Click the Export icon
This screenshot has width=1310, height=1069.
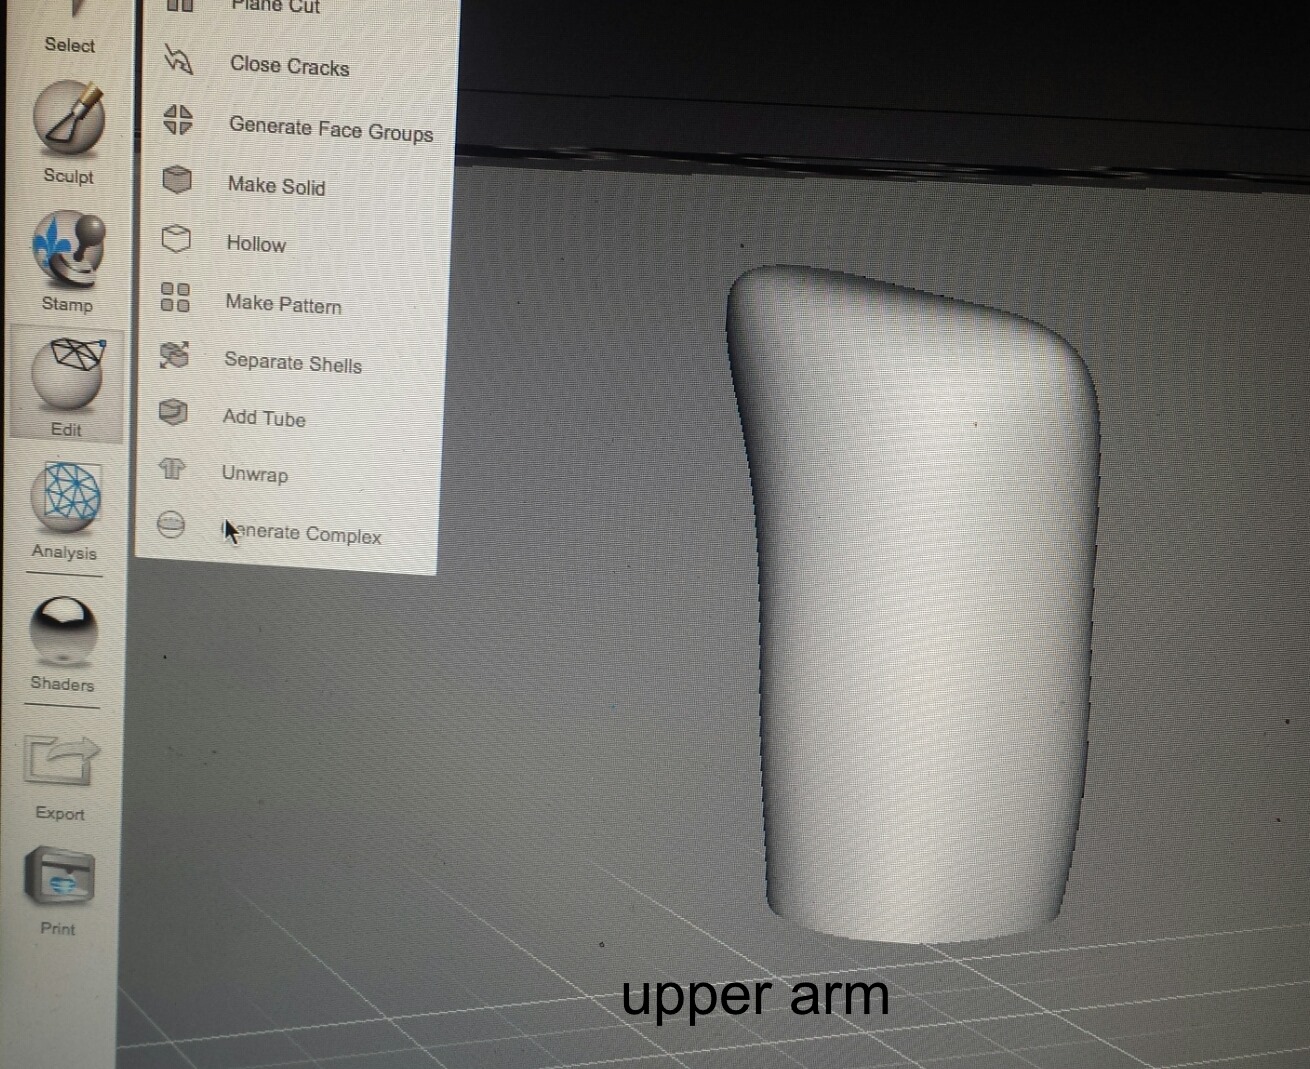[61, 761]
